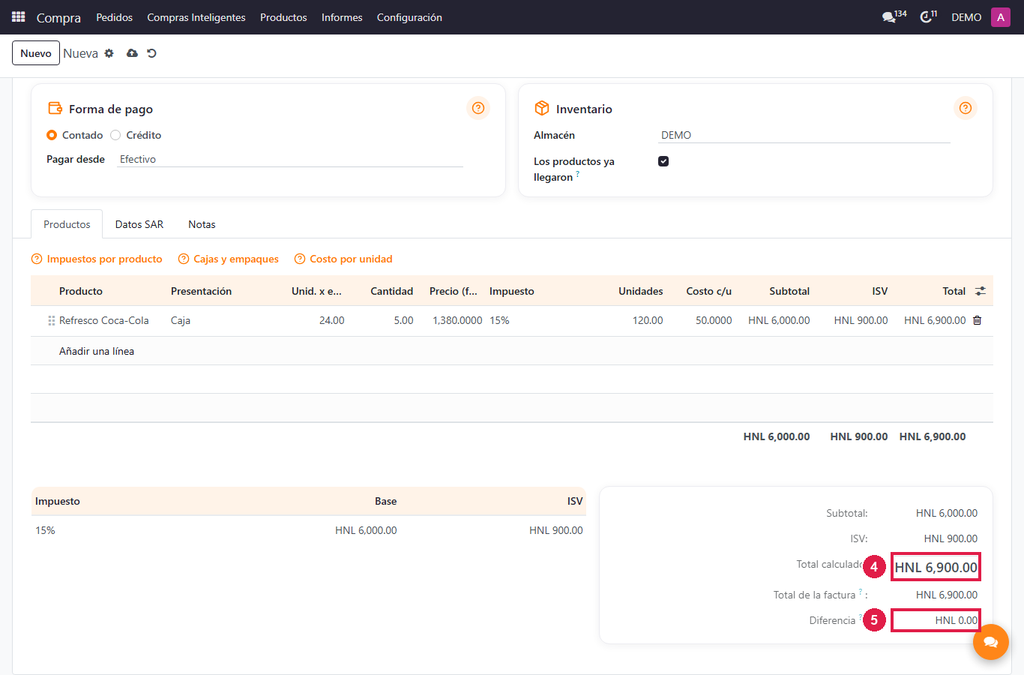Toggle Los productos ya llegaron checkbox
Viewport: 1024px width, 675px height.
pos(664,161)
